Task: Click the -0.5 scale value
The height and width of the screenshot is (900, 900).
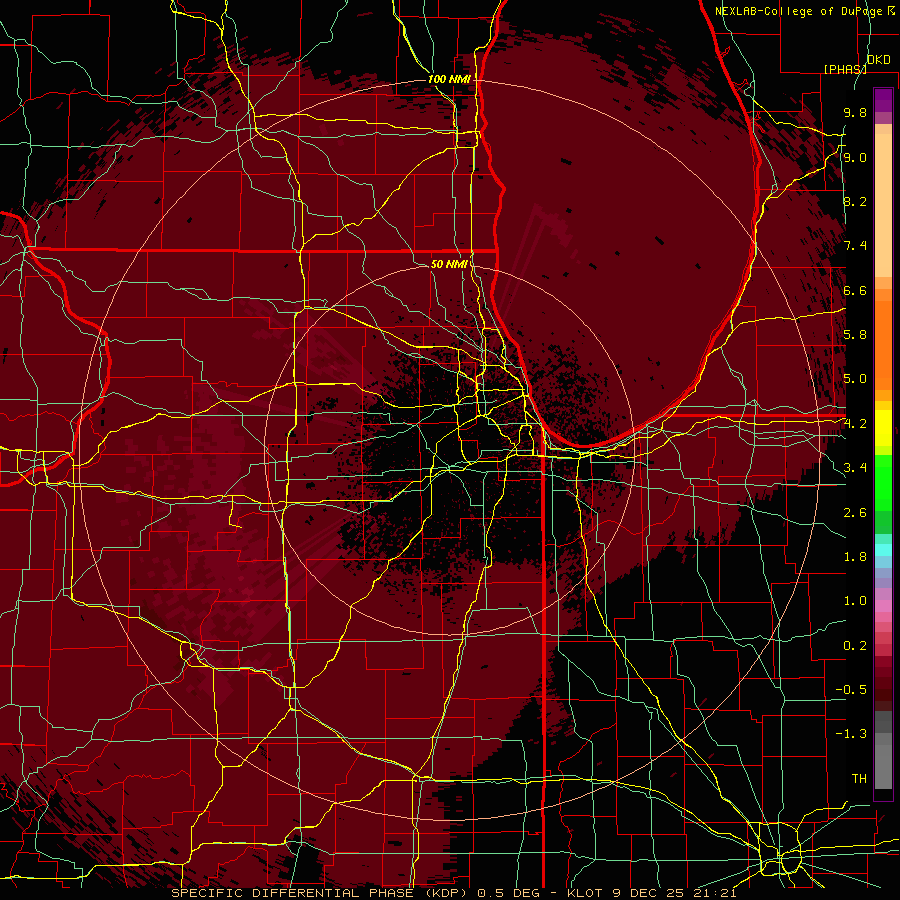Action: pos(851,690)
